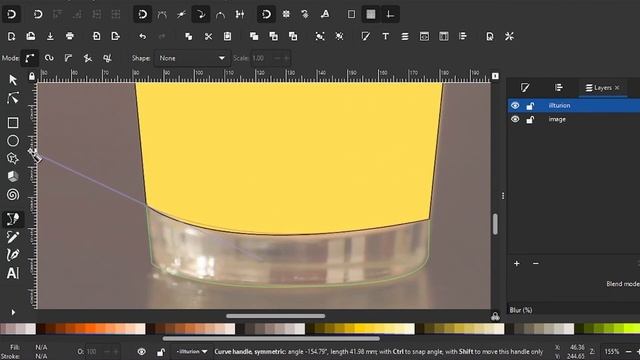
Task: Select the 3D box tool
Action: pyautogui.click(x=13, y=176)
